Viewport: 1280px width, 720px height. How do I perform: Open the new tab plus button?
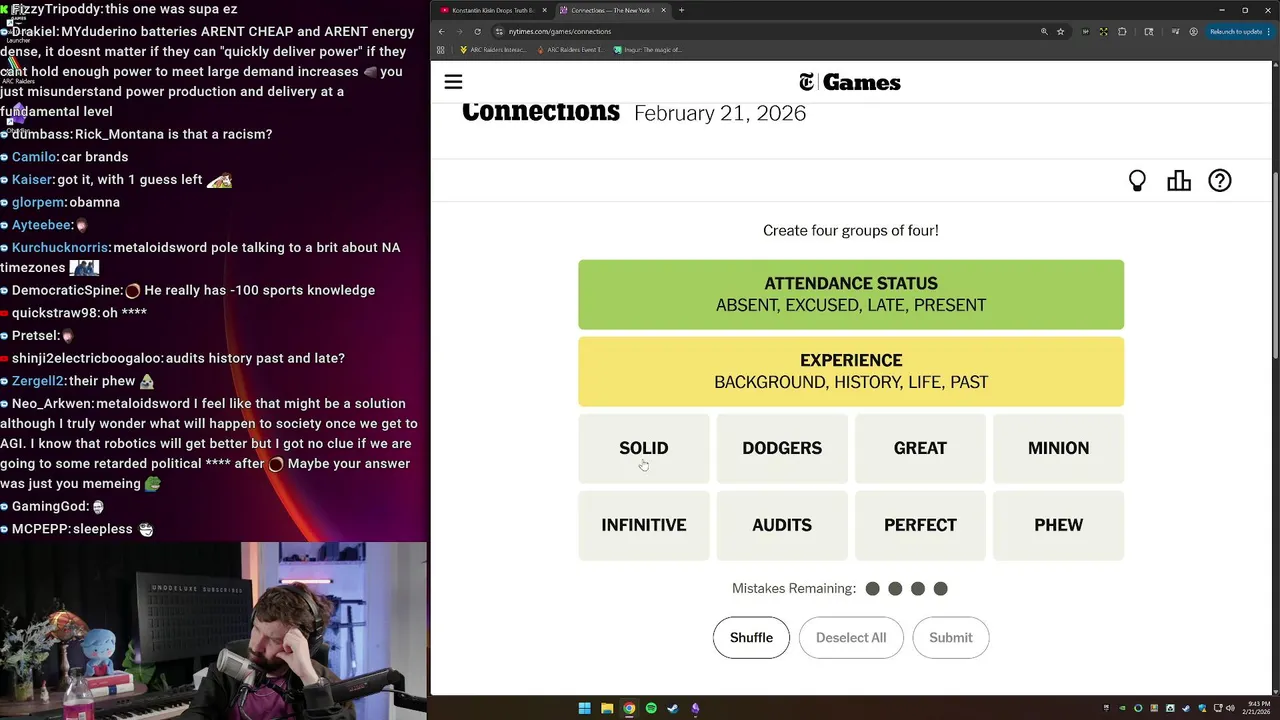pos(681,10)
